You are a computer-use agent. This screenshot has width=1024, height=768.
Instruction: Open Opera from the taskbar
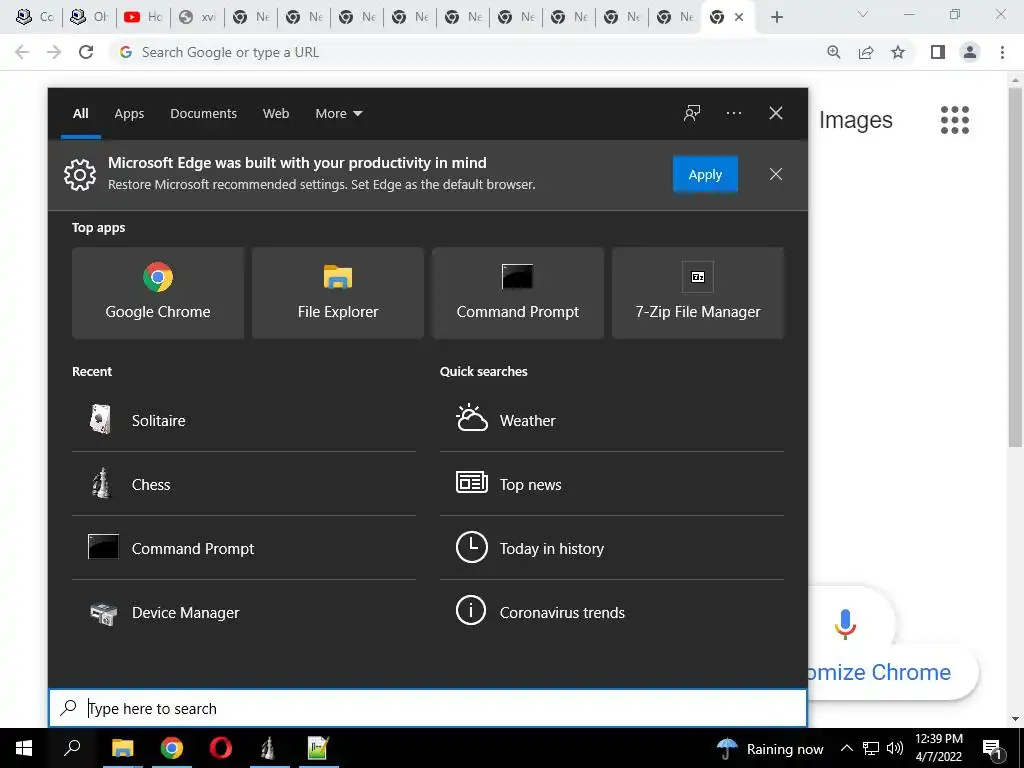(221, 748)
